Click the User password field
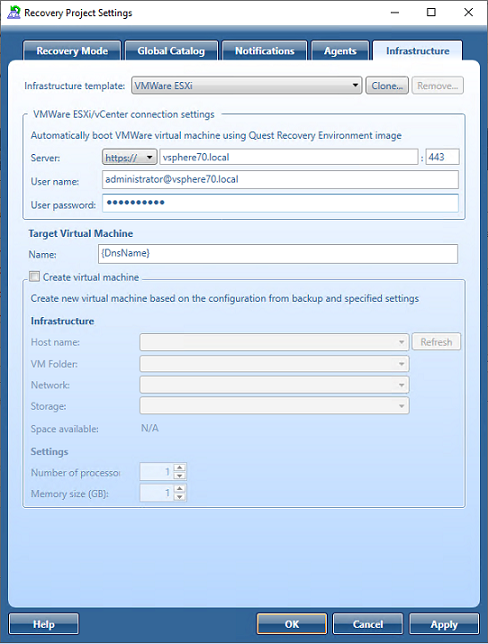The height and width of the screenshot is (644, 488). pyautogui.click(x=280, y=203)
